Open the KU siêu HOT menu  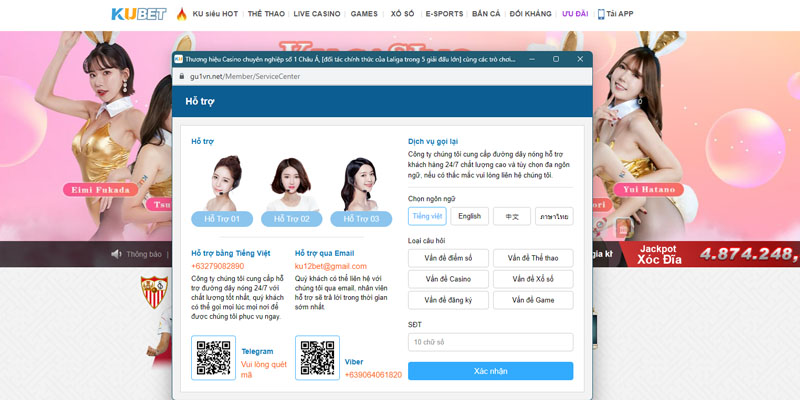pos(215,14)
